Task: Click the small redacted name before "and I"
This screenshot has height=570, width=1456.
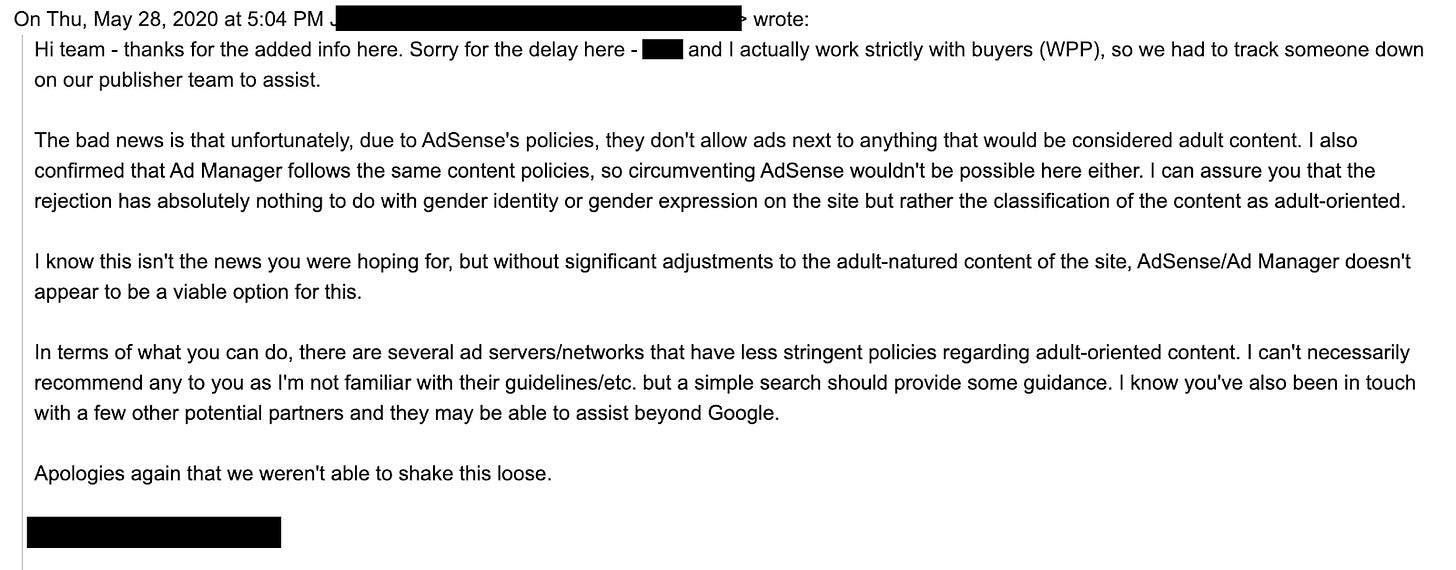Action: [662, 49]
